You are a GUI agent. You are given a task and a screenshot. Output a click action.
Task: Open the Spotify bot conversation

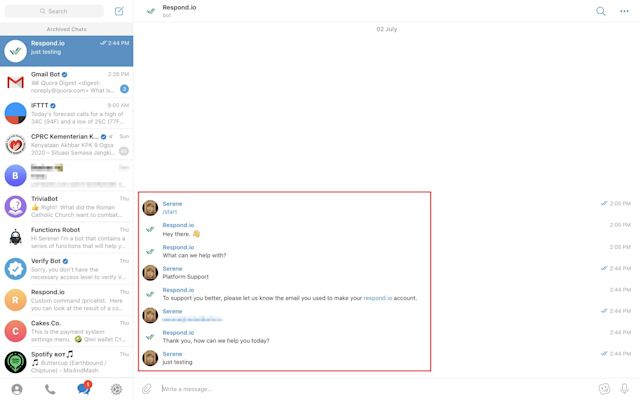coord(67,362)
